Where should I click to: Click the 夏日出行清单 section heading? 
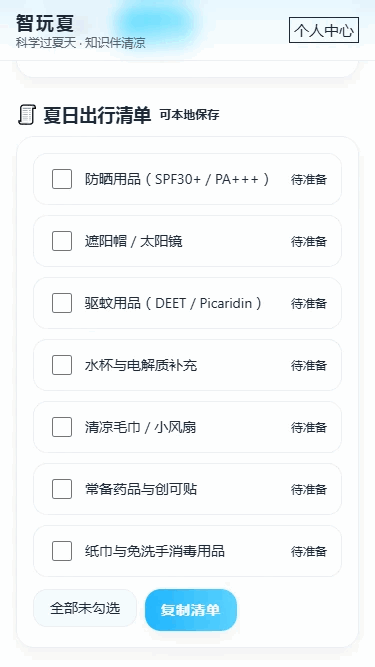(x=97, y=115)
